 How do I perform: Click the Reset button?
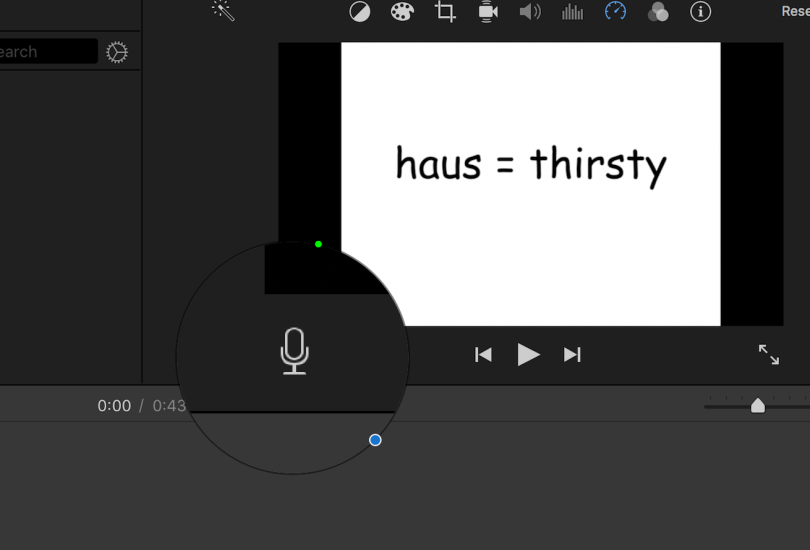pyautogui.click(x=796, y=12)
